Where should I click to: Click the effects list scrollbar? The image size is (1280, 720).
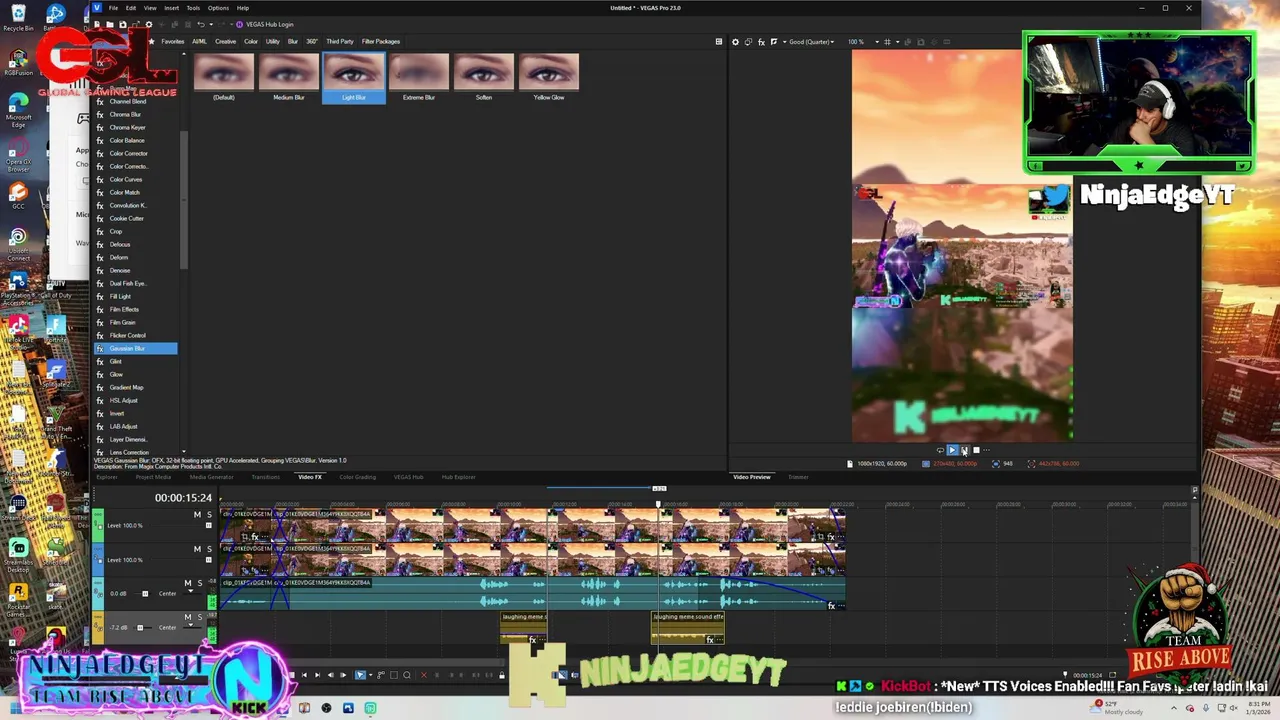point(184,200)
